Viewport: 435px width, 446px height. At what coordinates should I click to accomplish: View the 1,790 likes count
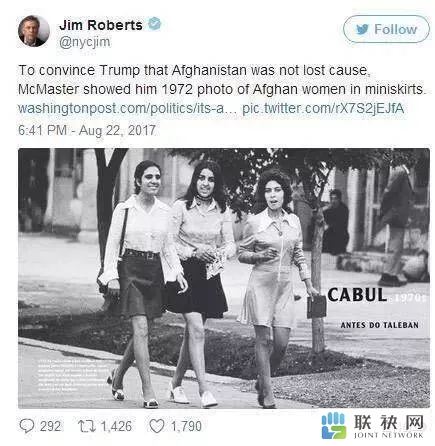click(186, 426)
